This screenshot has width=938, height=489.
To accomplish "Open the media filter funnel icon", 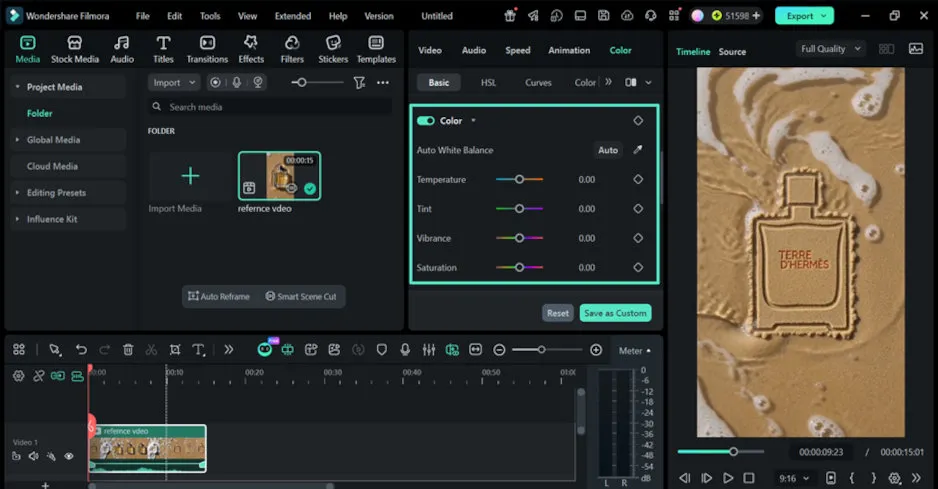I will coord(359,83).
